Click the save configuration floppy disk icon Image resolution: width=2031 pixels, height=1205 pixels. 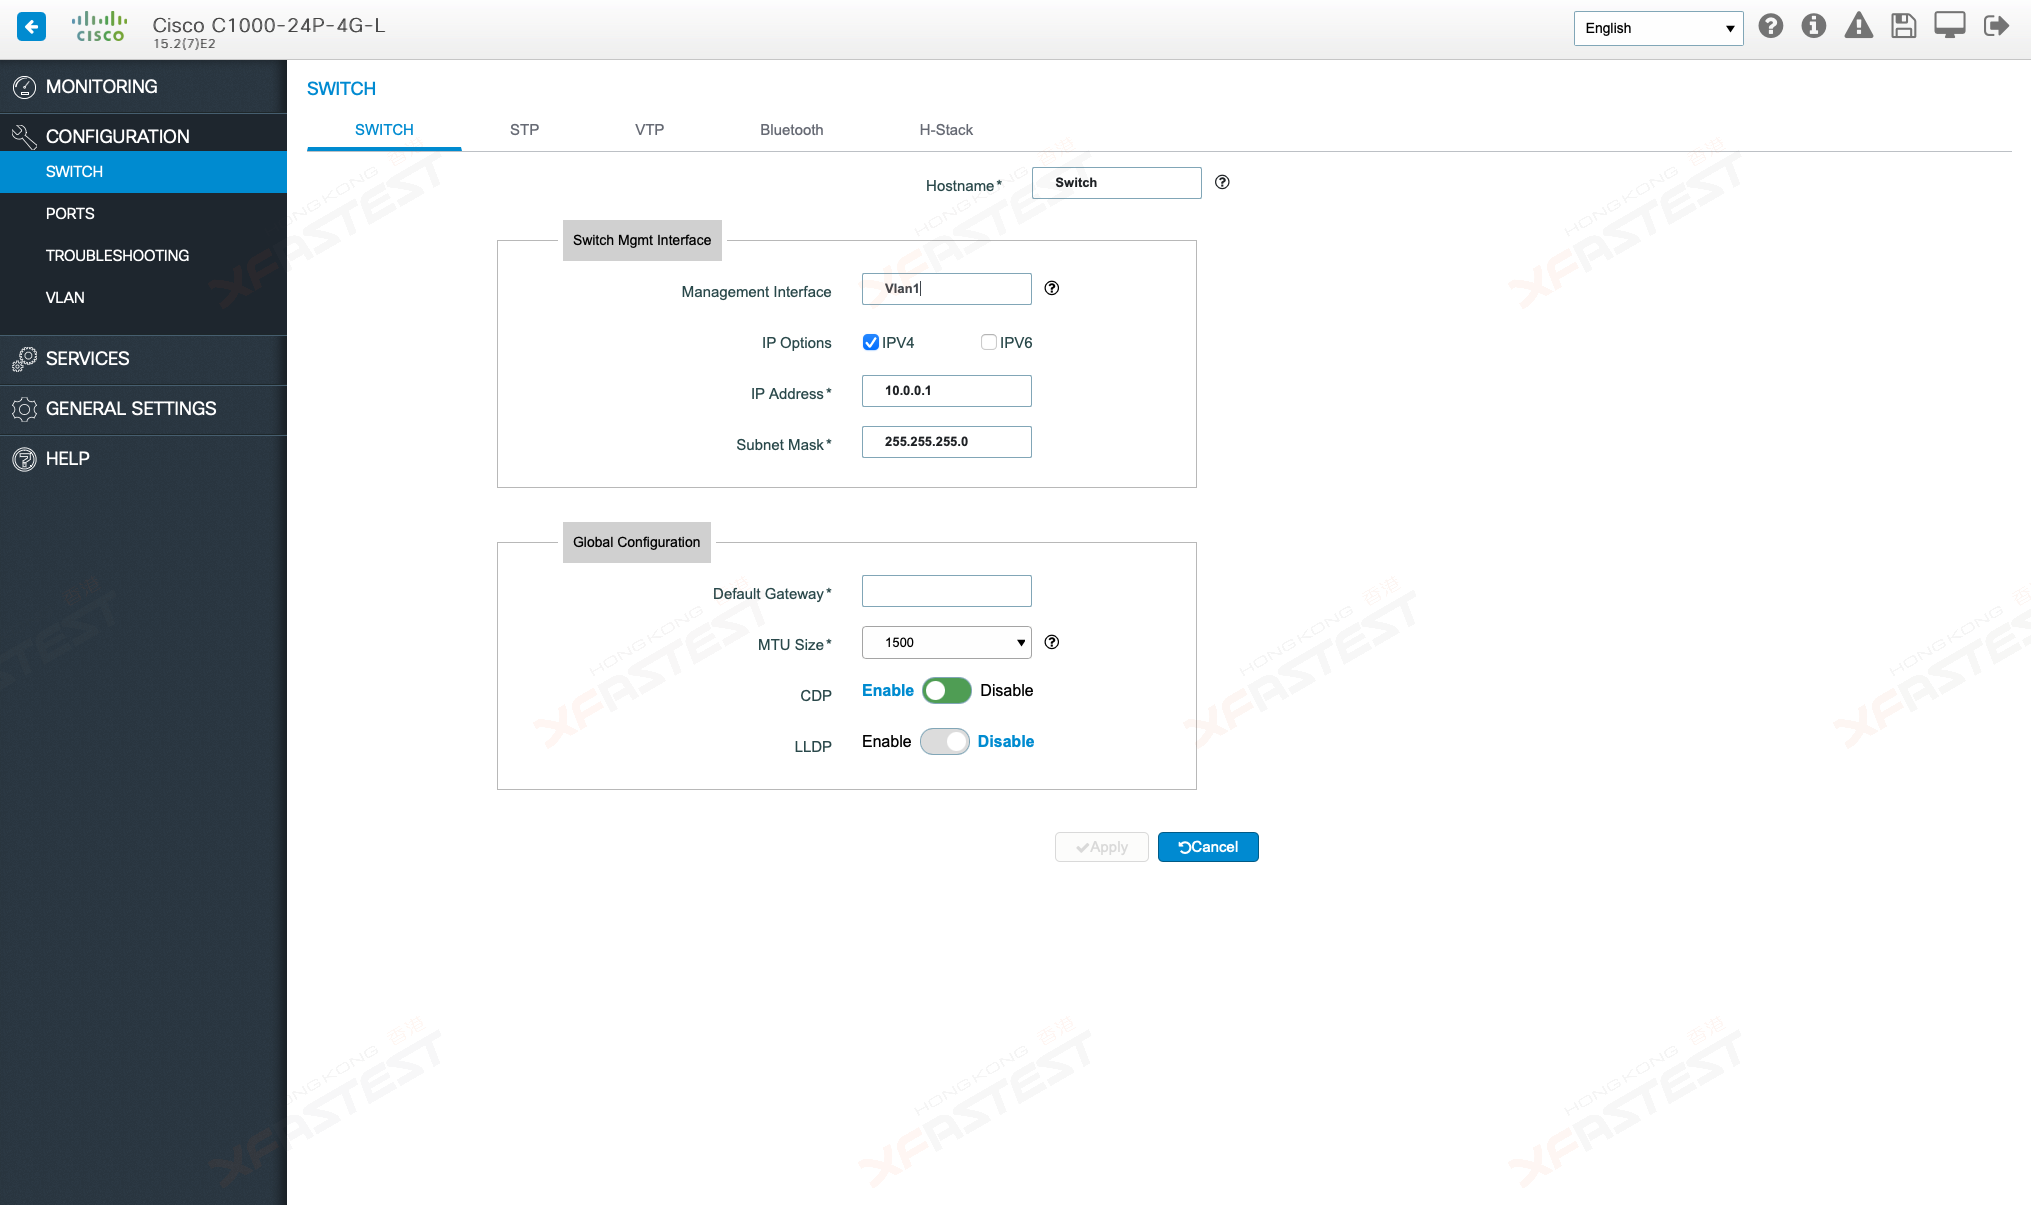[1903, 26]
